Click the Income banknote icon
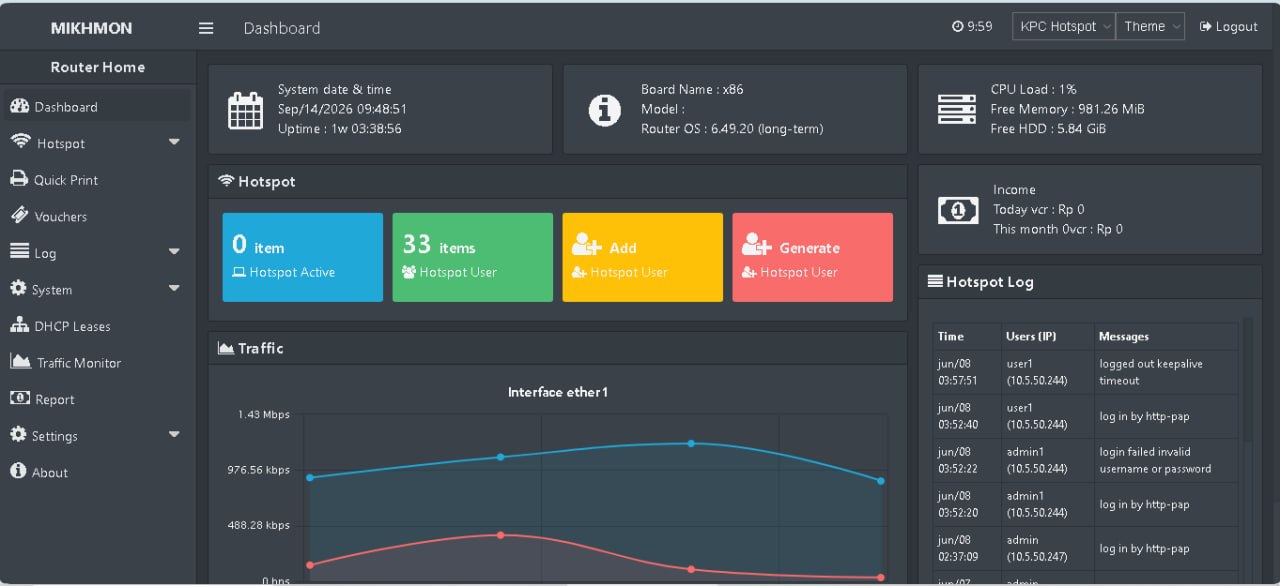 coord(958,210)
